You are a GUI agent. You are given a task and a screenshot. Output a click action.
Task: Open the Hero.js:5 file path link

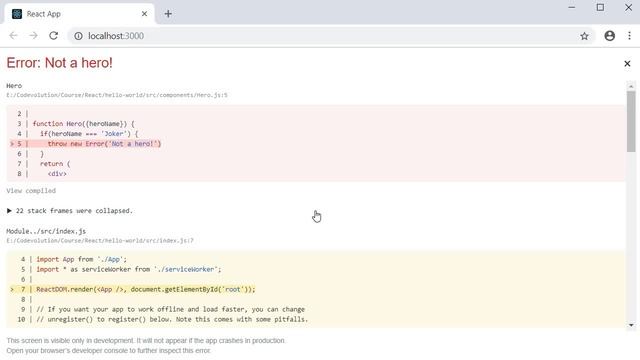(x=117, y=95)
